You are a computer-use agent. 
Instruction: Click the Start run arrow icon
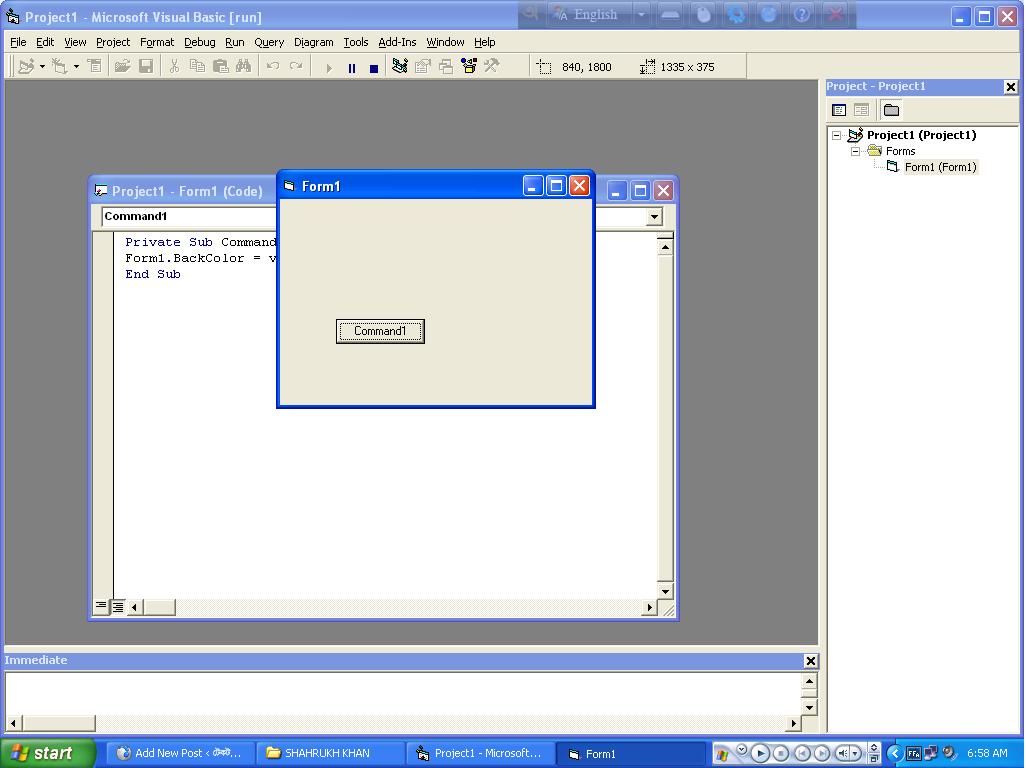point(329,67)
